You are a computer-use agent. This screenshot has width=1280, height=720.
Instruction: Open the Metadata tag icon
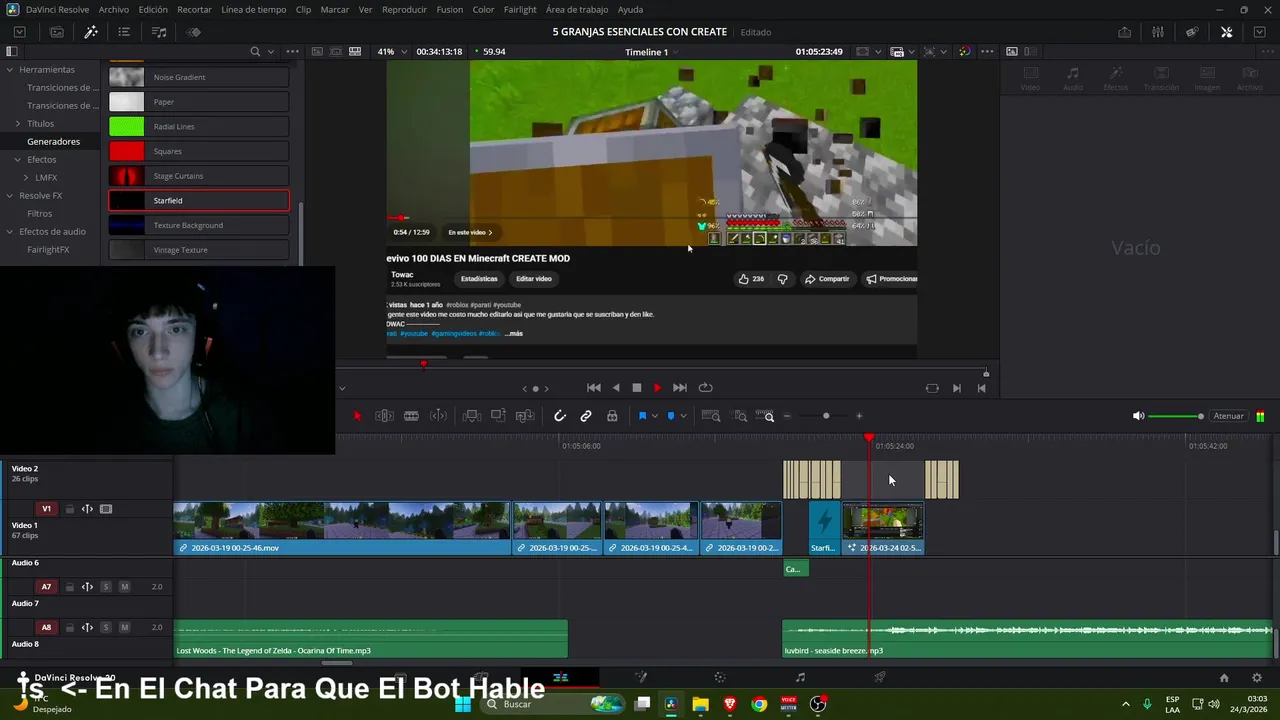tap(1192, 32)
